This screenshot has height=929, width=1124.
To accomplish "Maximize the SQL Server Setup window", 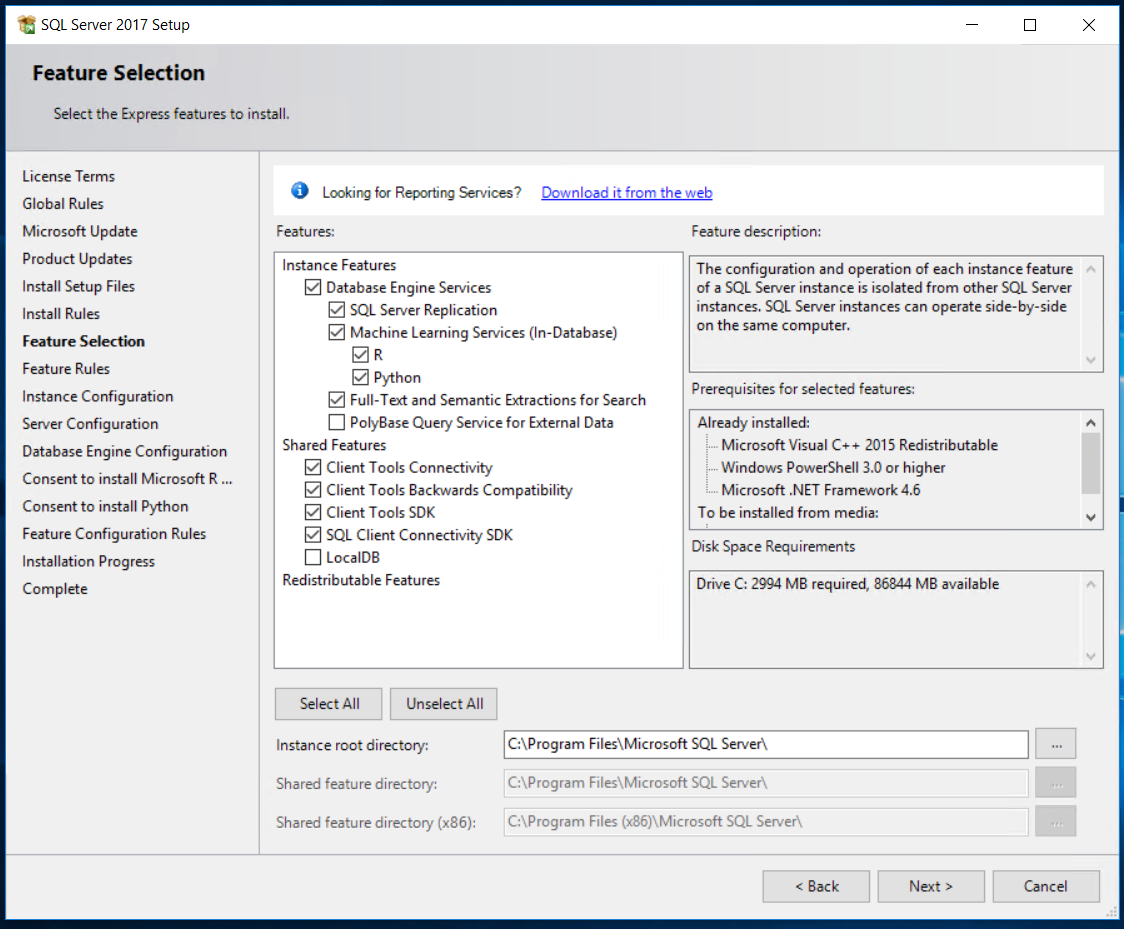I will pyautogui.click(x=1030, y=25).
